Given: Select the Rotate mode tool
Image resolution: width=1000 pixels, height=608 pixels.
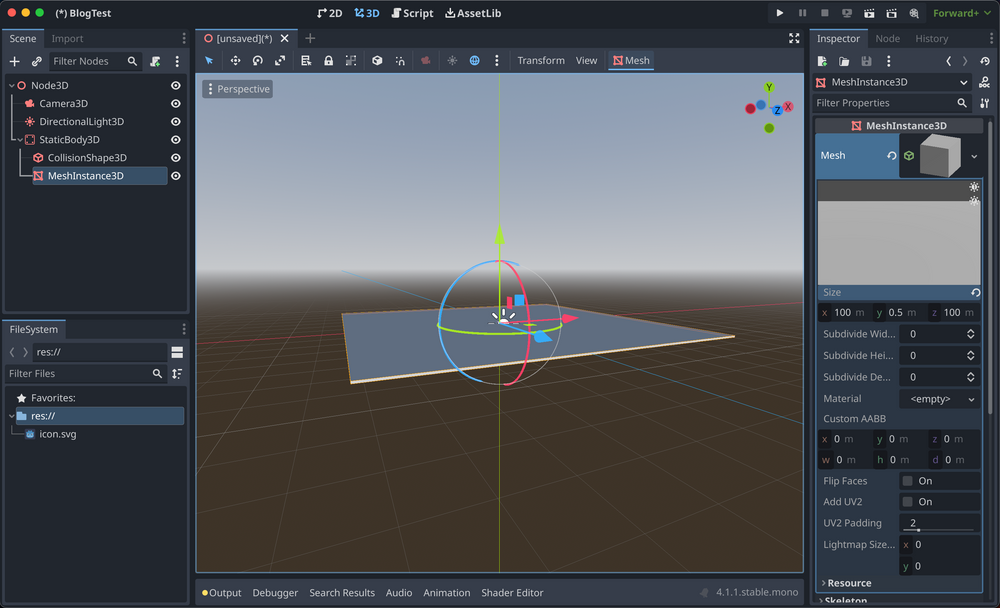Looking at the screenshot, I should click(x=258, y=60).
